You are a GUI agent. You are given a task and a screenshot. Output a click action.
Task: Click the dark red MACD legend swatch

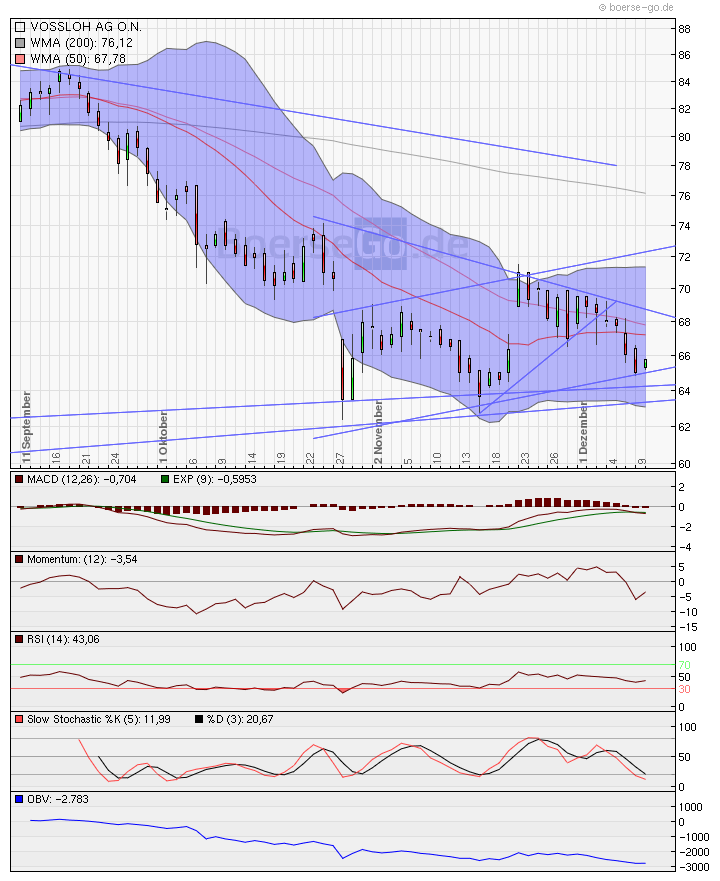(19, 479)
